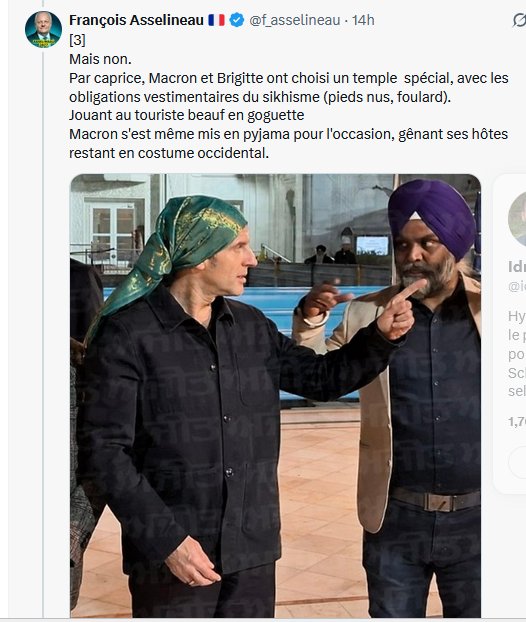This screenshot has height=622, width=526.
Task: Click the Grok icon at top right
Action: pos(519,20)
